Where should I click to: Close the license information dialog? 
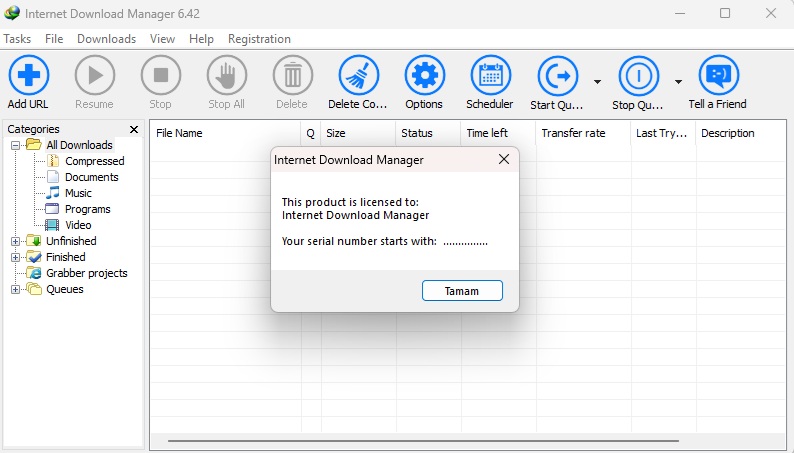click(x=504, y=159)
